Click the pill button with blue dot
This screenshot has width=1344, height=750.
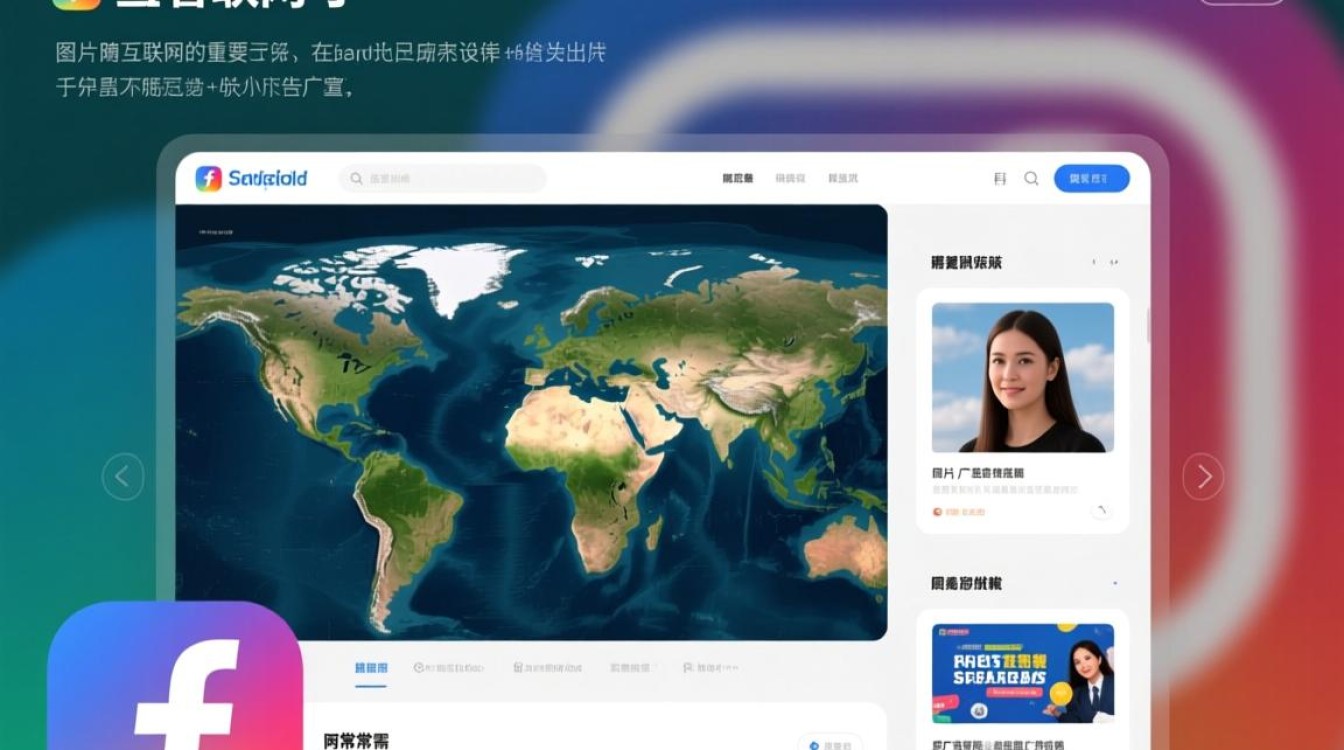tap(830, 744)
